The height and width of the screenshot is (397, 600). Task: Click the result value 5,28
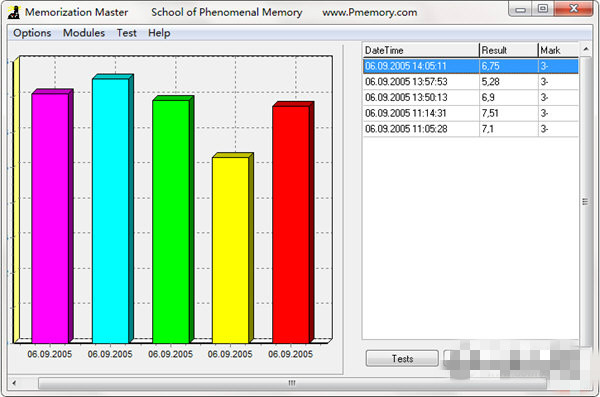point(491,82)
